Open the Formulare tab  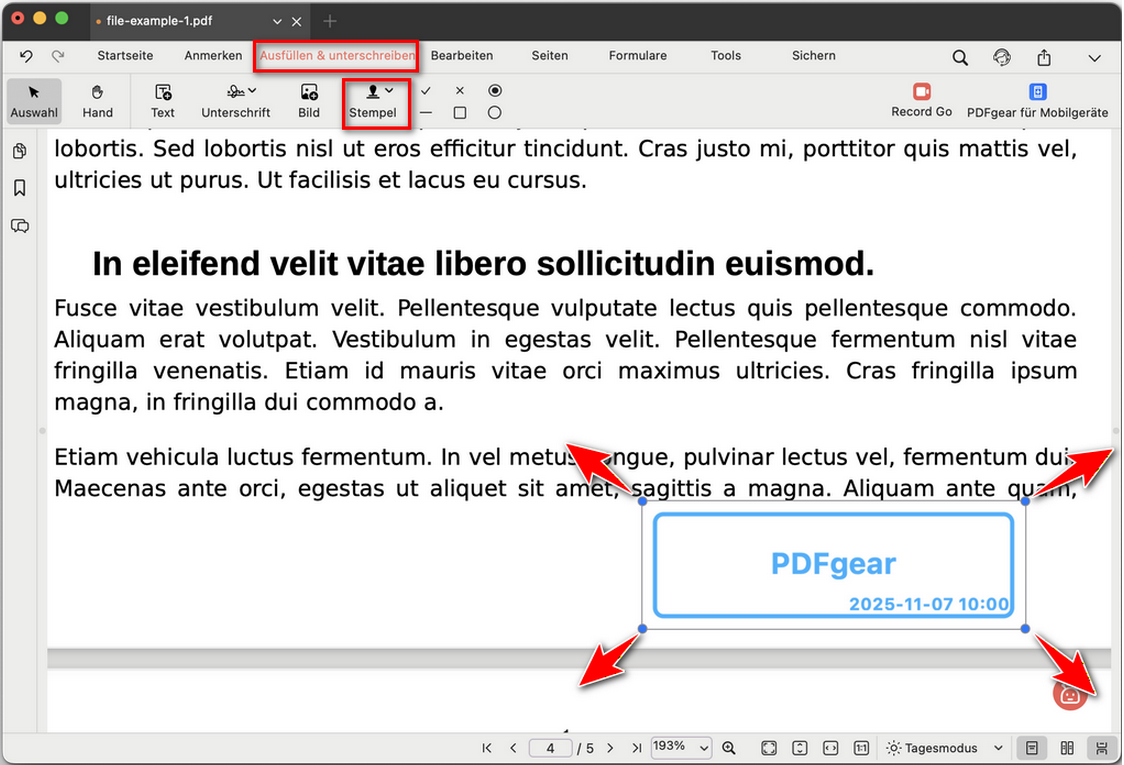[x=637, y=56]
